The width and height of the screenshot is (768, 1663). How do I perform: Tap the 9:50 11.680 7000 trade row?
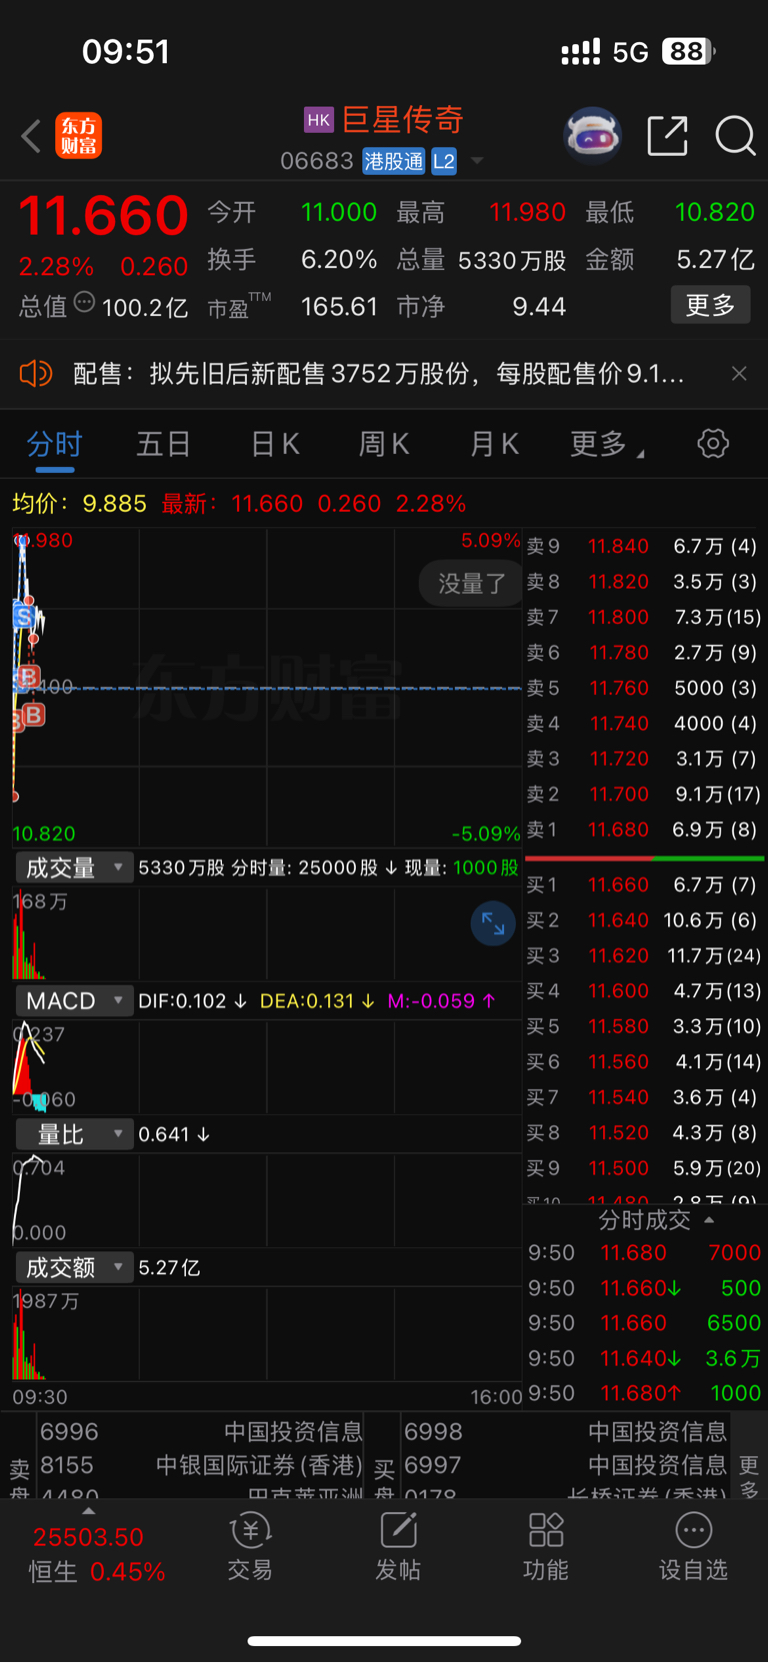click(x=644, y=1253)
